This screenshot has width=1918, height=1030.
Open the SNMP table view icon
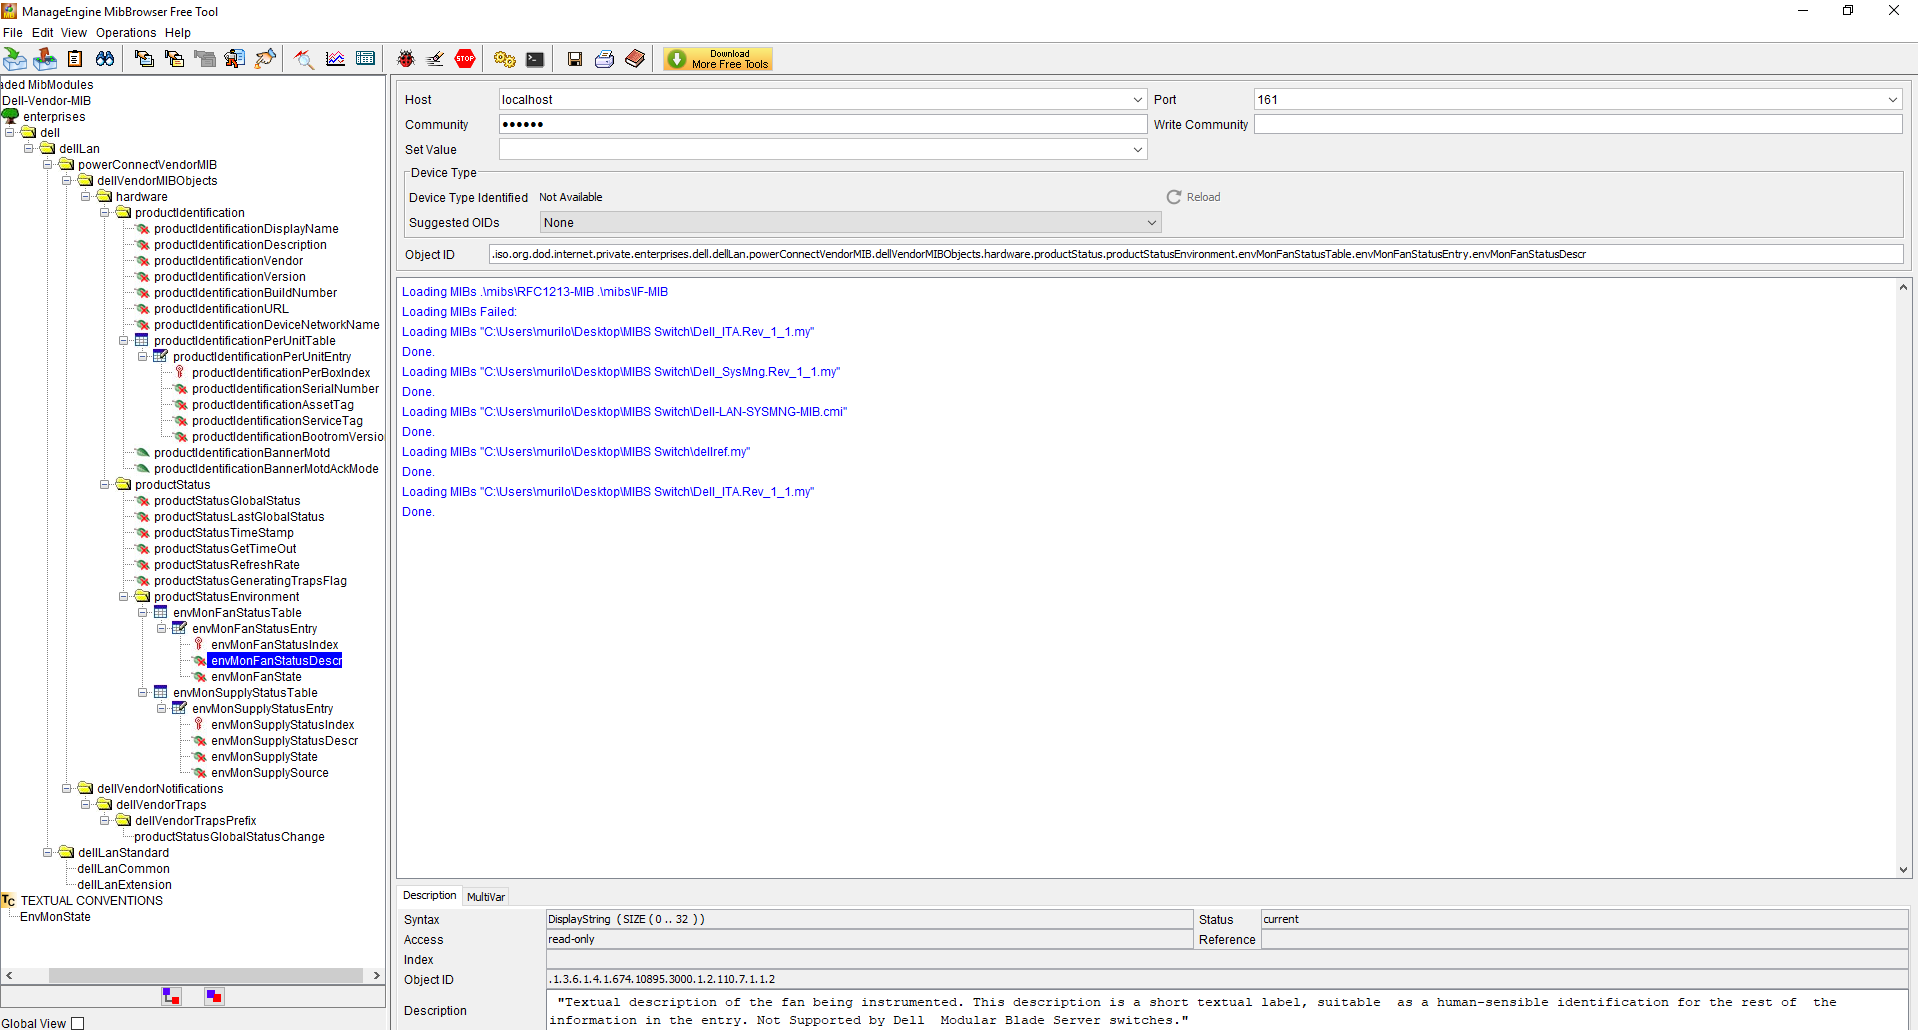(365, 59)
